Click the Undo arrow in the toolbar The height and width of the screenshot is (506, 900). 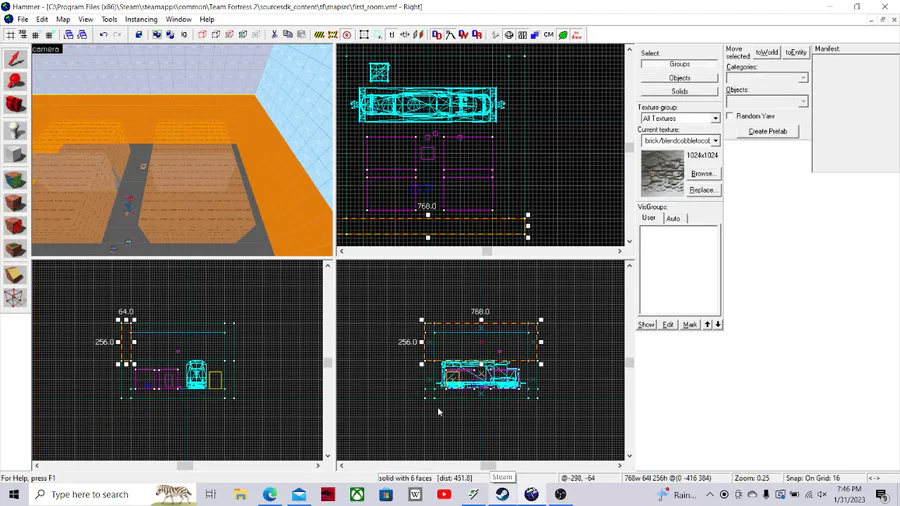coord(103,34)
